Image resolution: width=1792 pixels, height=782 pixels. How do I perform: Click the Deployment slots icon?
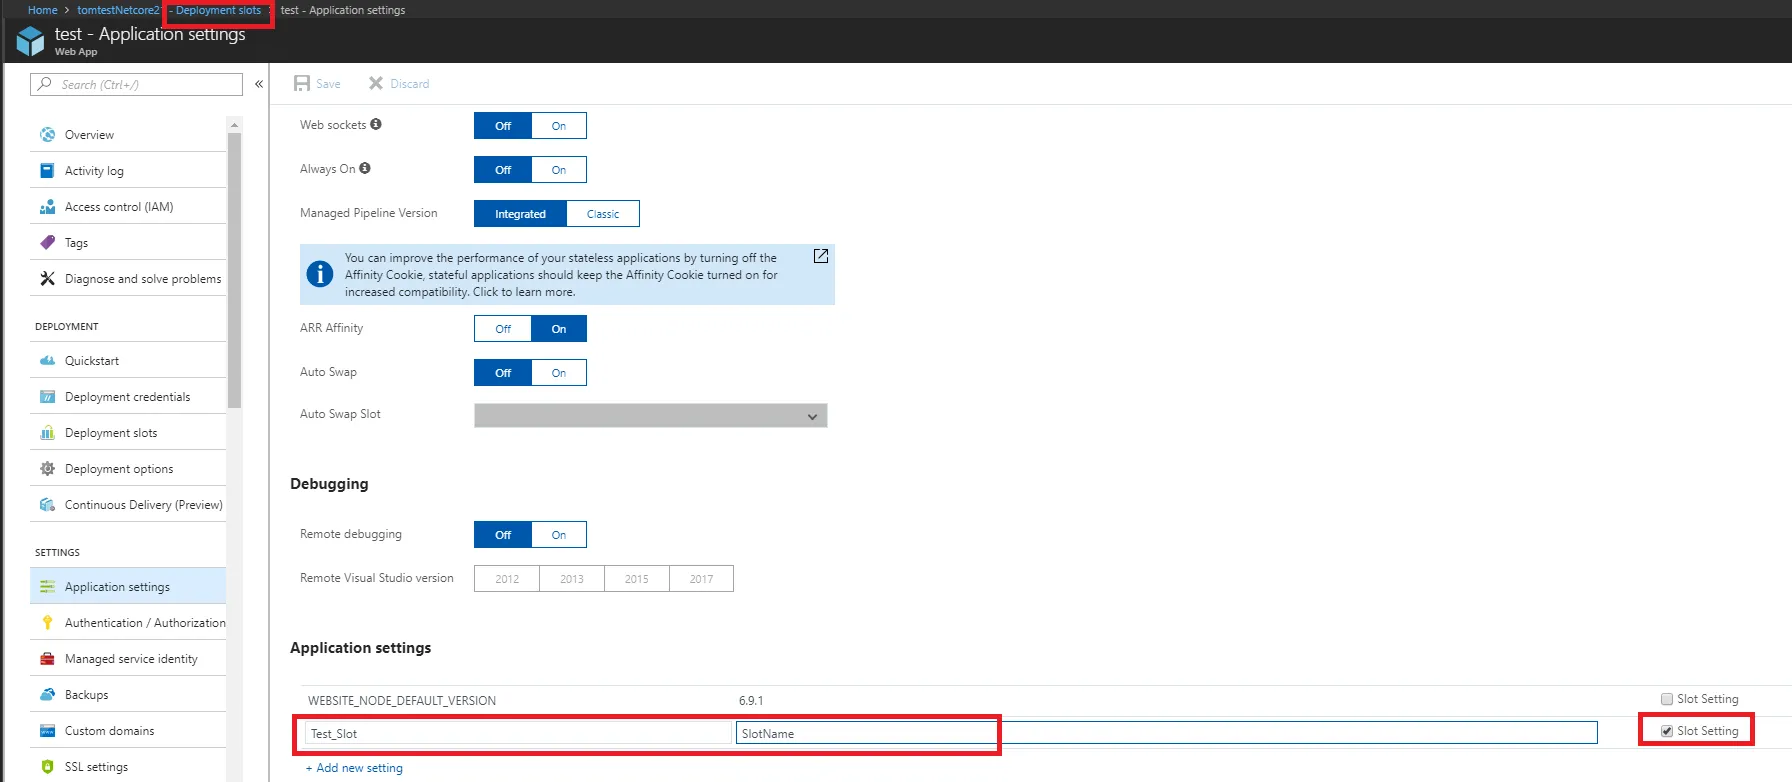(x=47, y=433)
